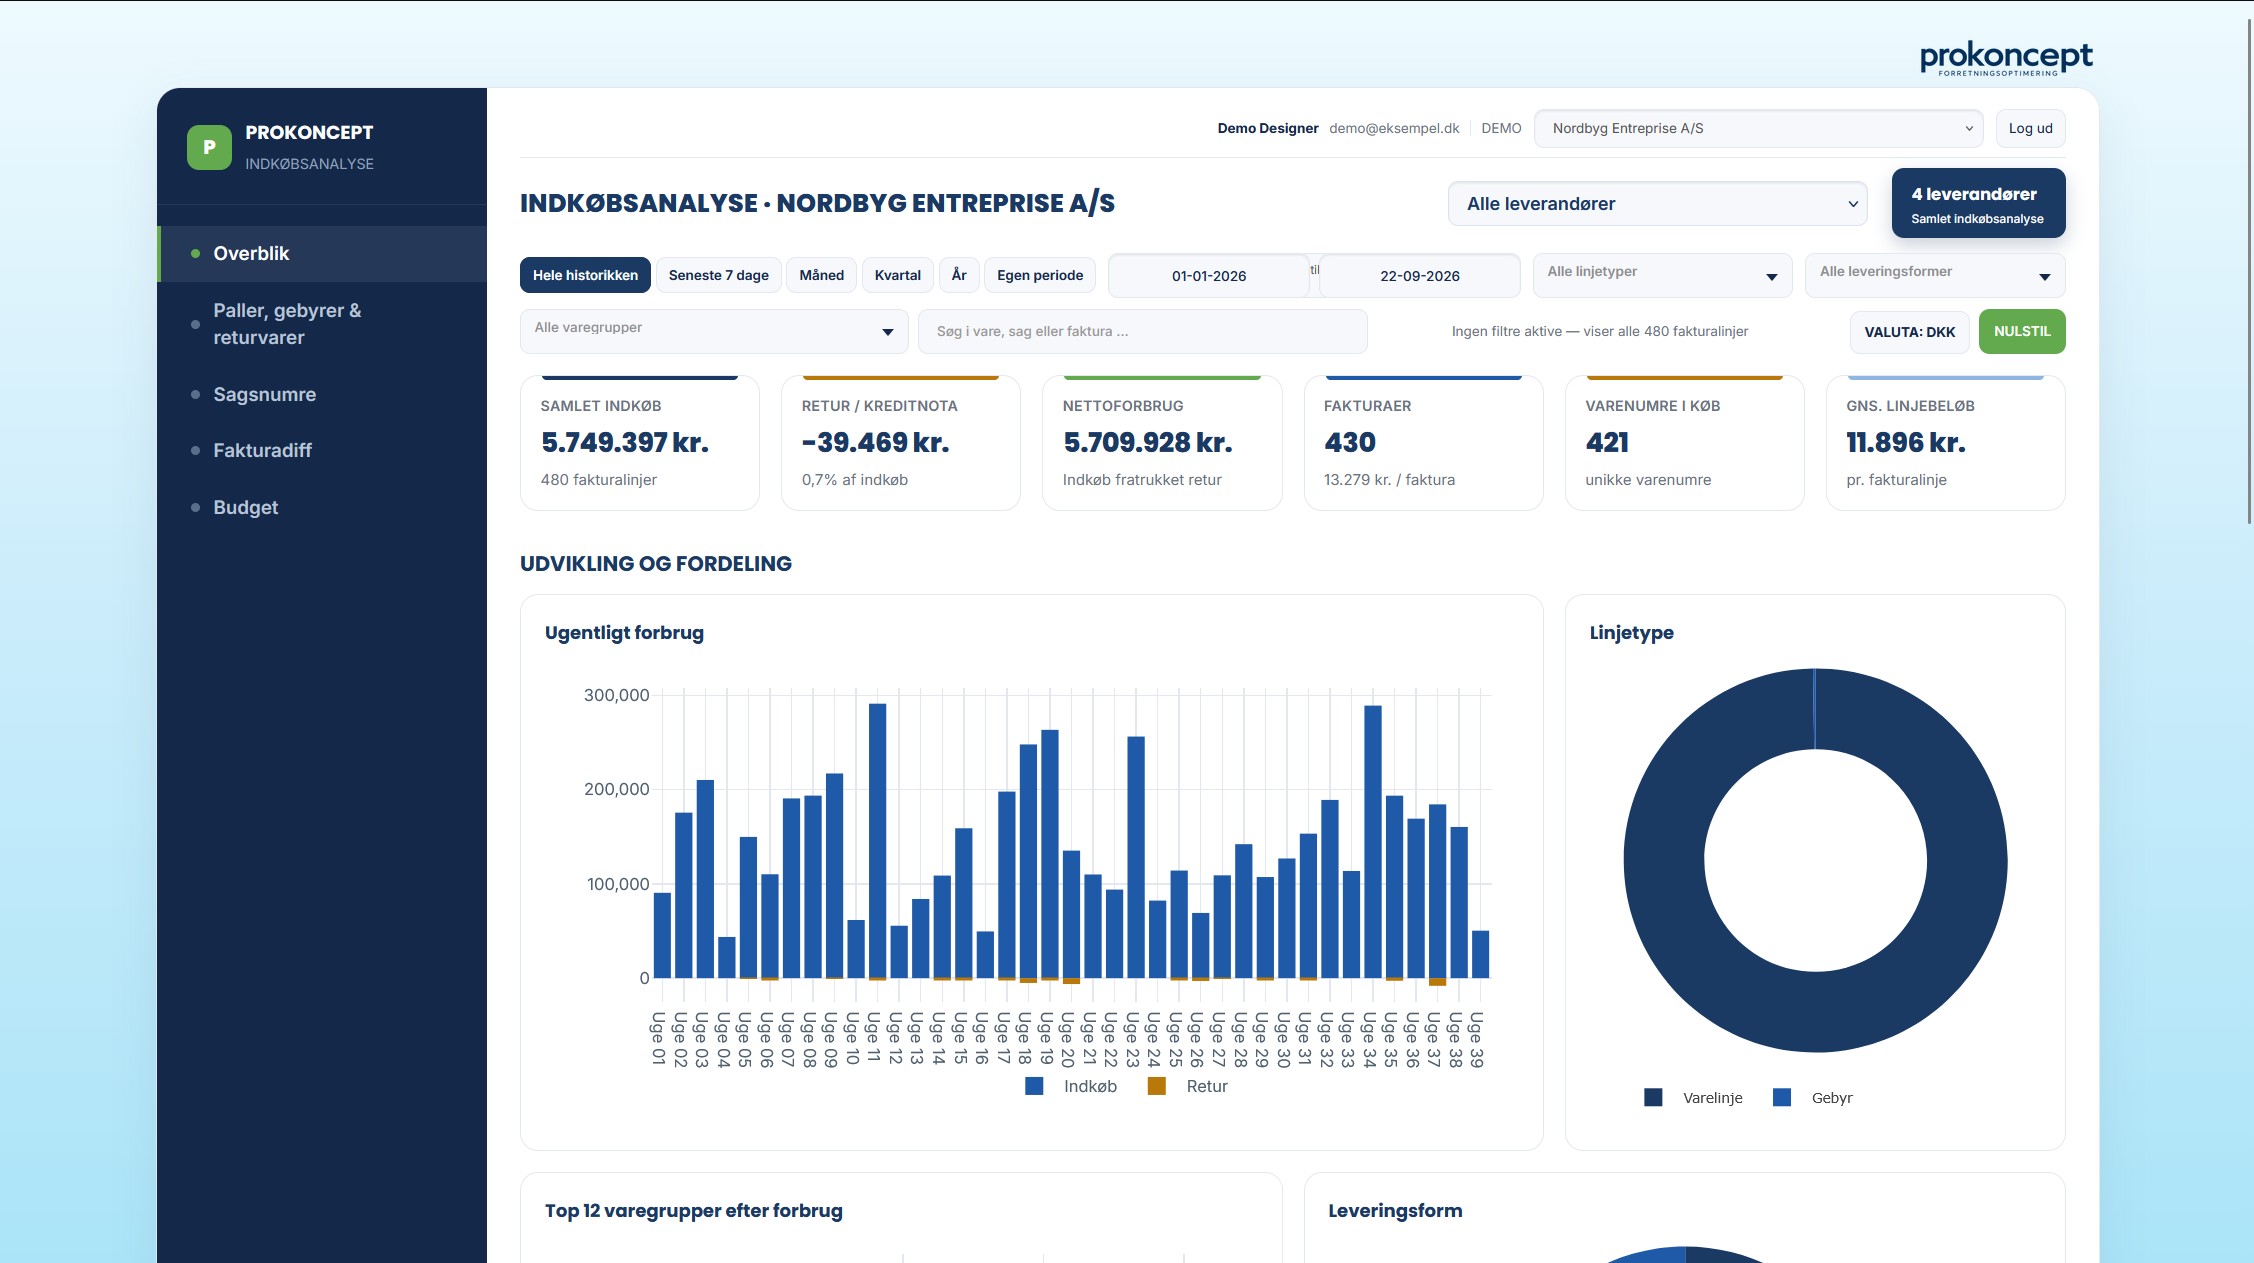
Task: Expand the Alle linjetyper filter
Action: pos(1662,276)
